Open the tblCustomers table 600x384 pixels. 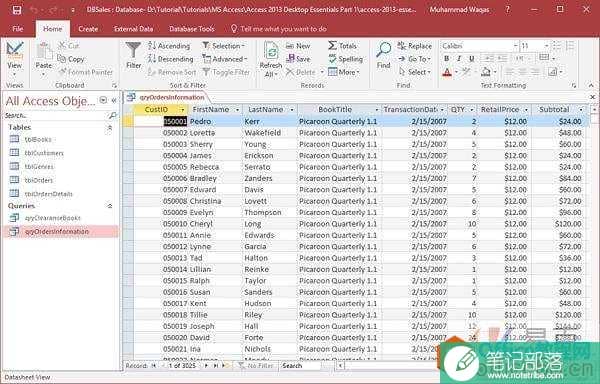click(44, 153)
